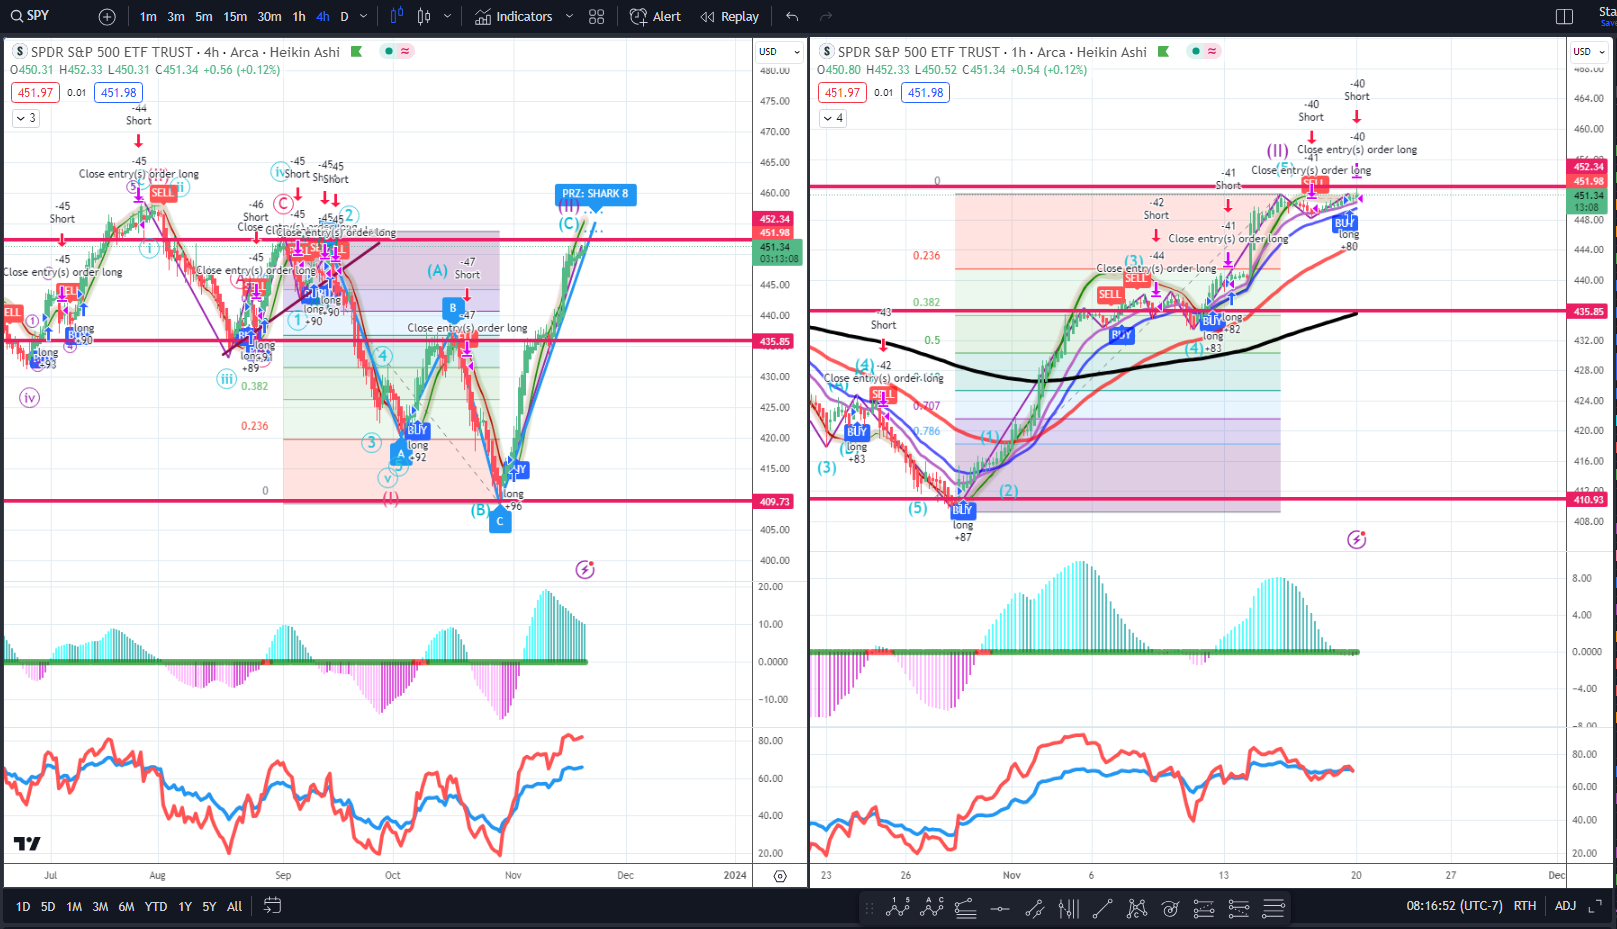Toggle market status pill on 1h chart
Viewport: 1617px width, 929px height.
pyautogui.click(x=1204, y=51)
